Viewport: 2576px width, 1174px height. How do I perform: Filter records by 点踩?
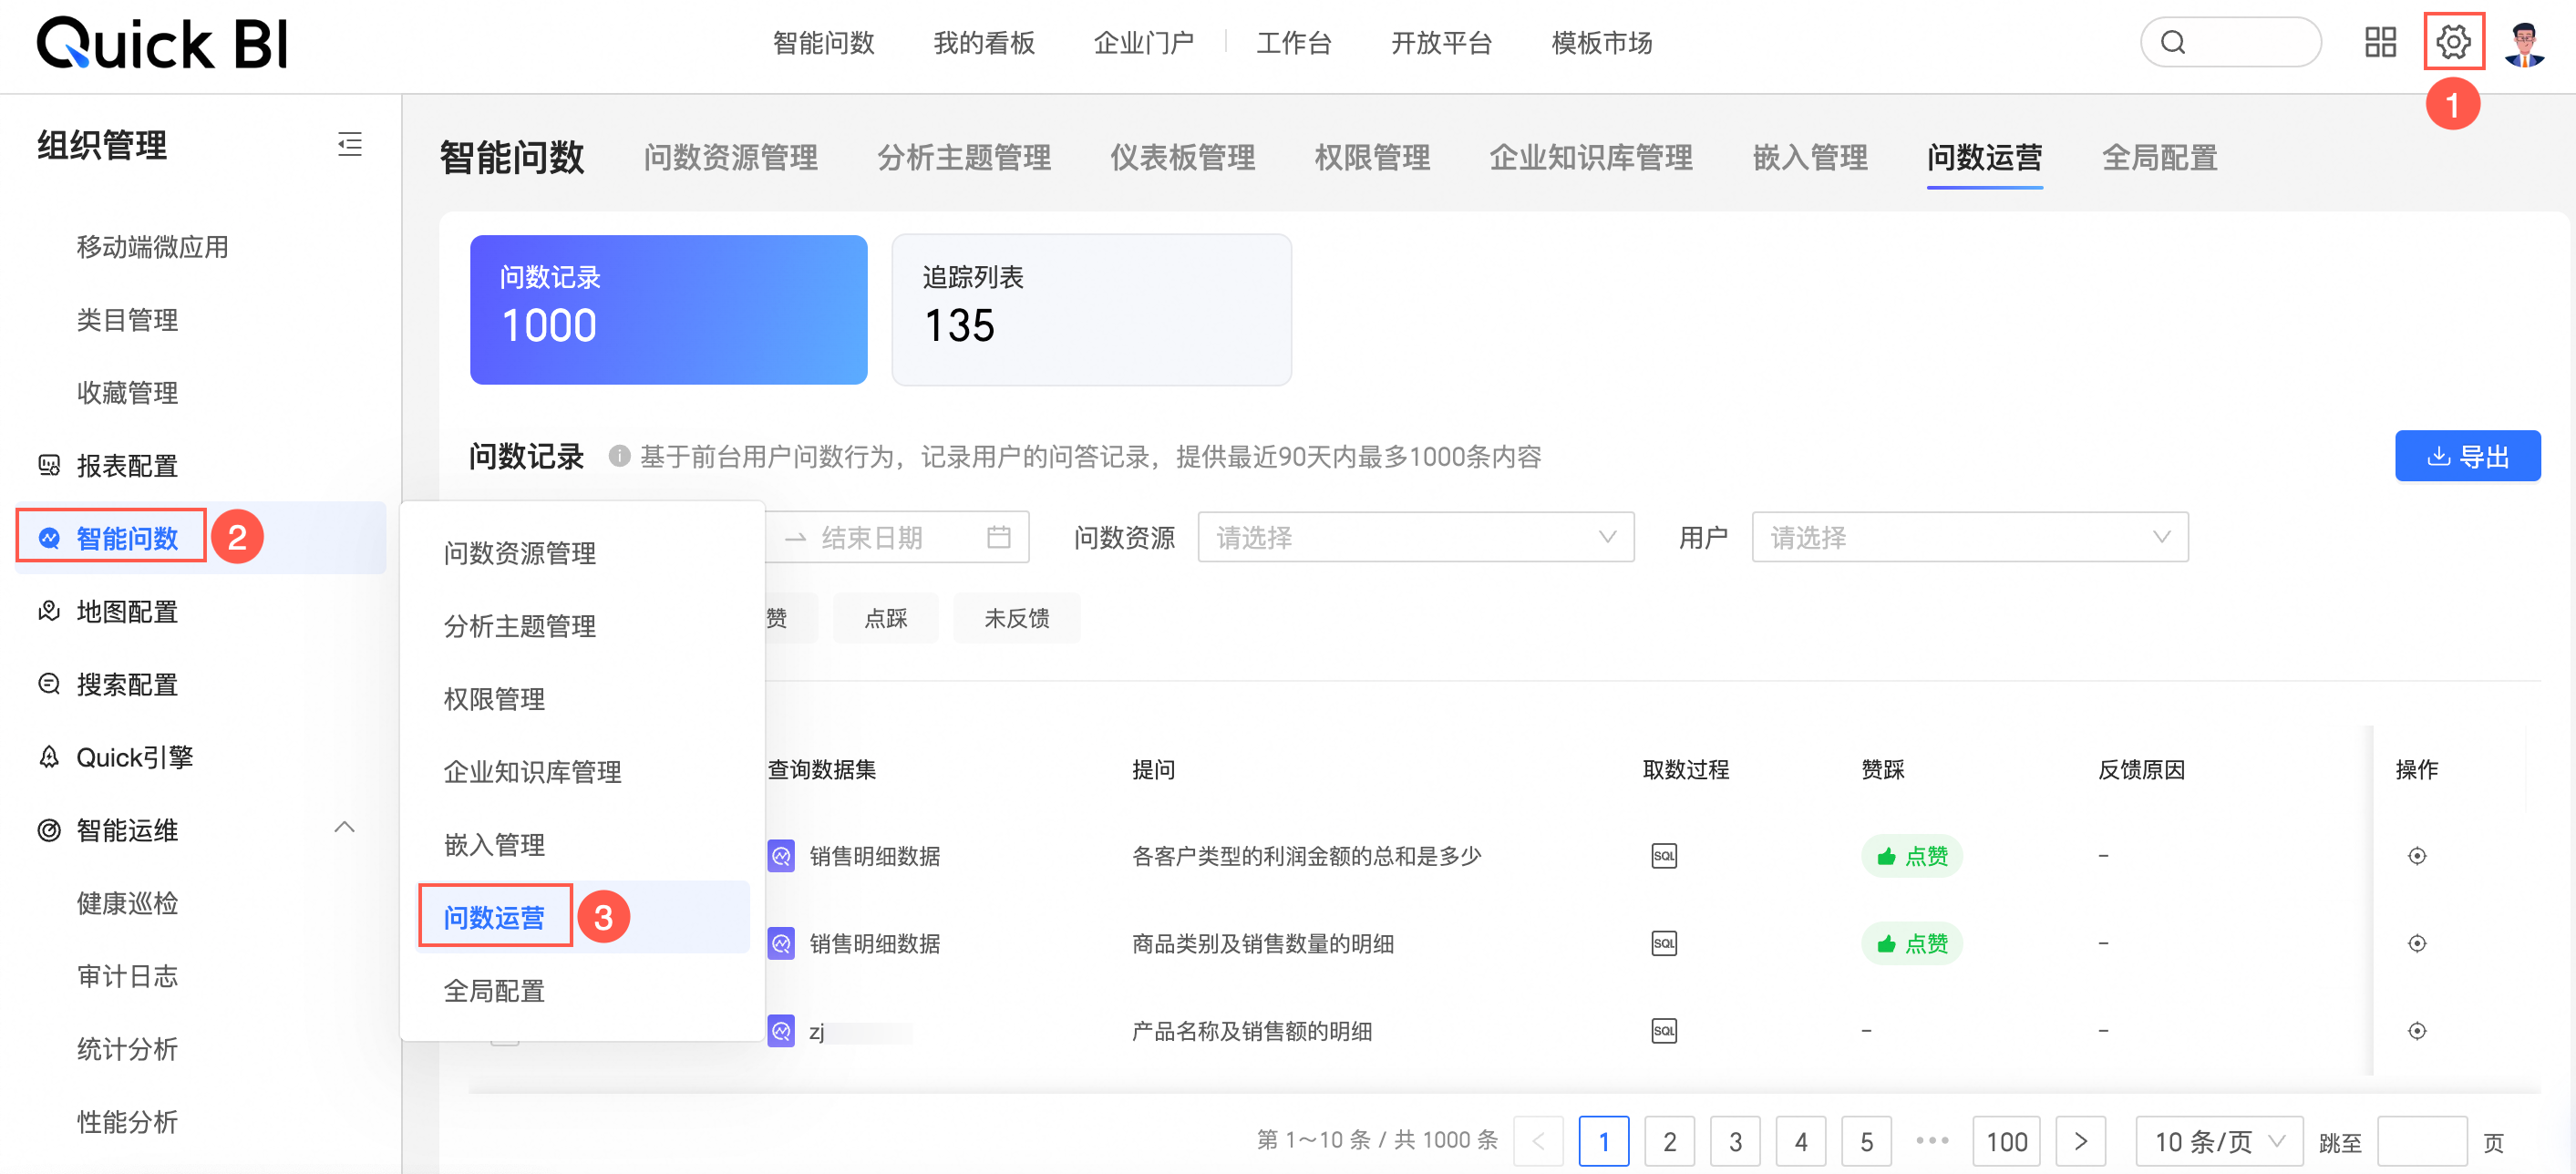[x=885, y=617]
